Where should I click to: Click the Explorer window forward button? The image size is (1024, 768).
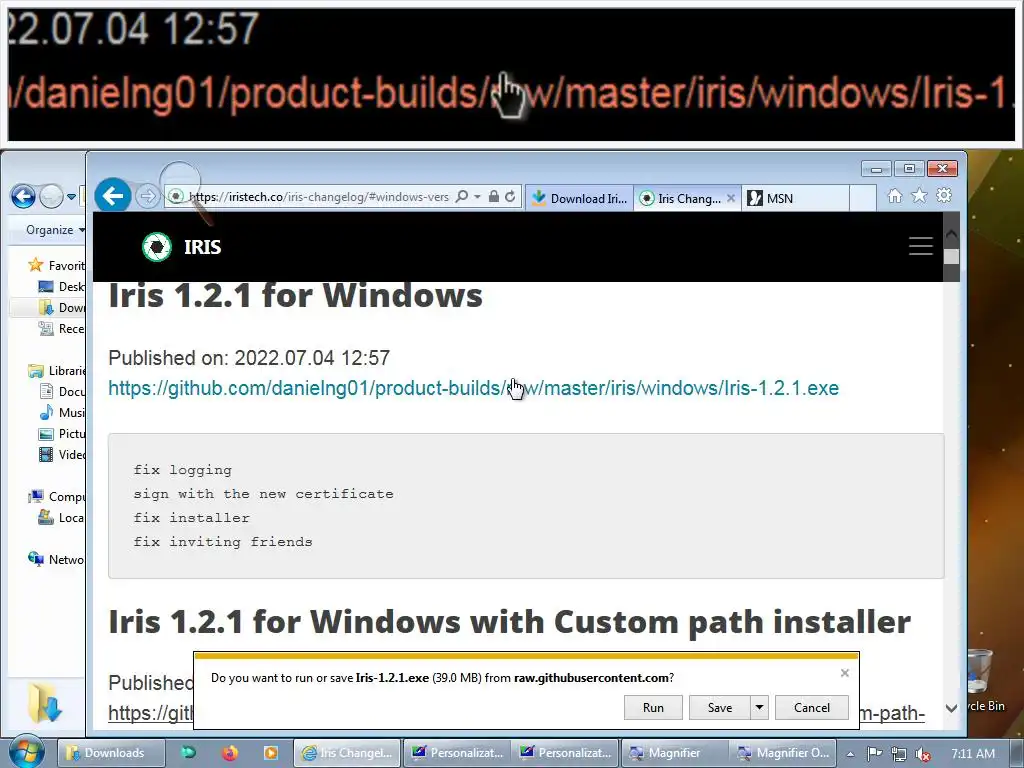pos(51,196)
